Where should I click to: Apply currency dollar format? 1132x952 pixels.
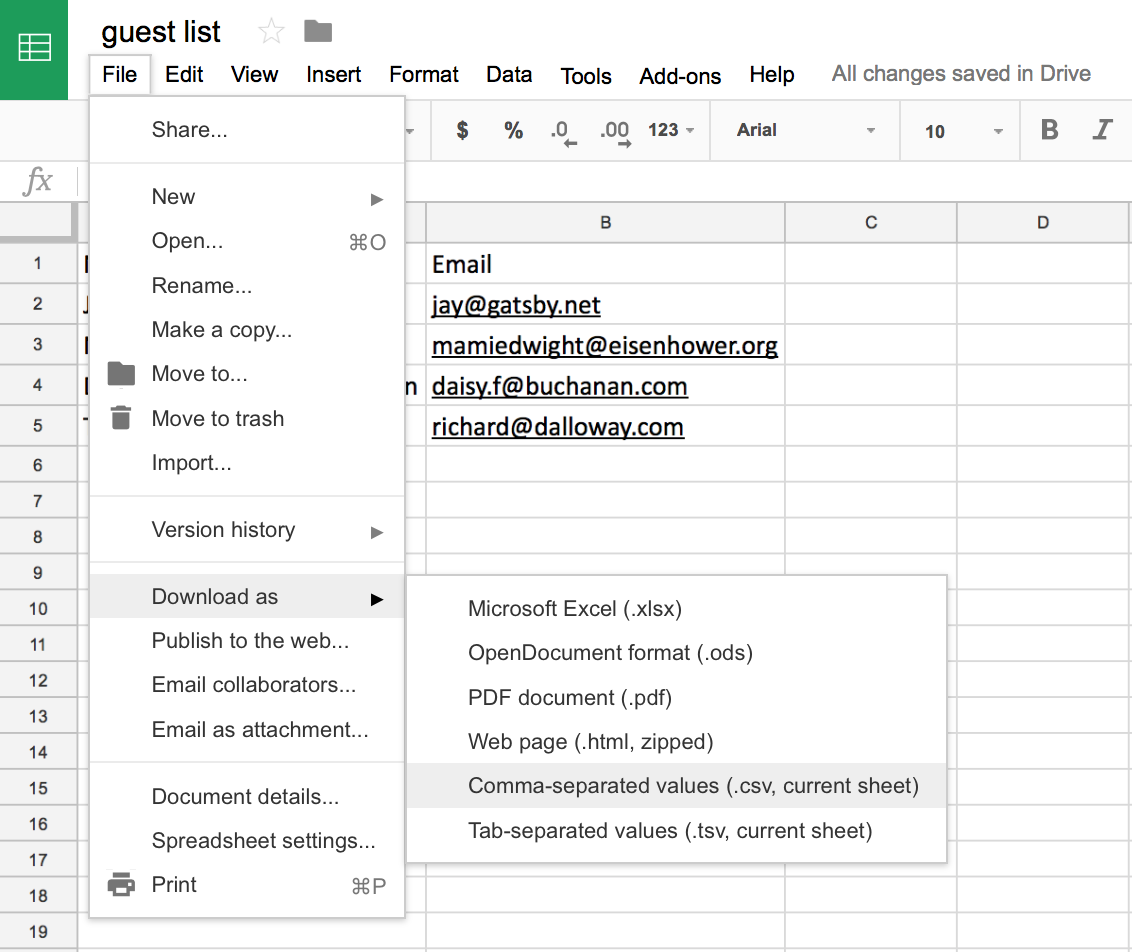point(461,130)
